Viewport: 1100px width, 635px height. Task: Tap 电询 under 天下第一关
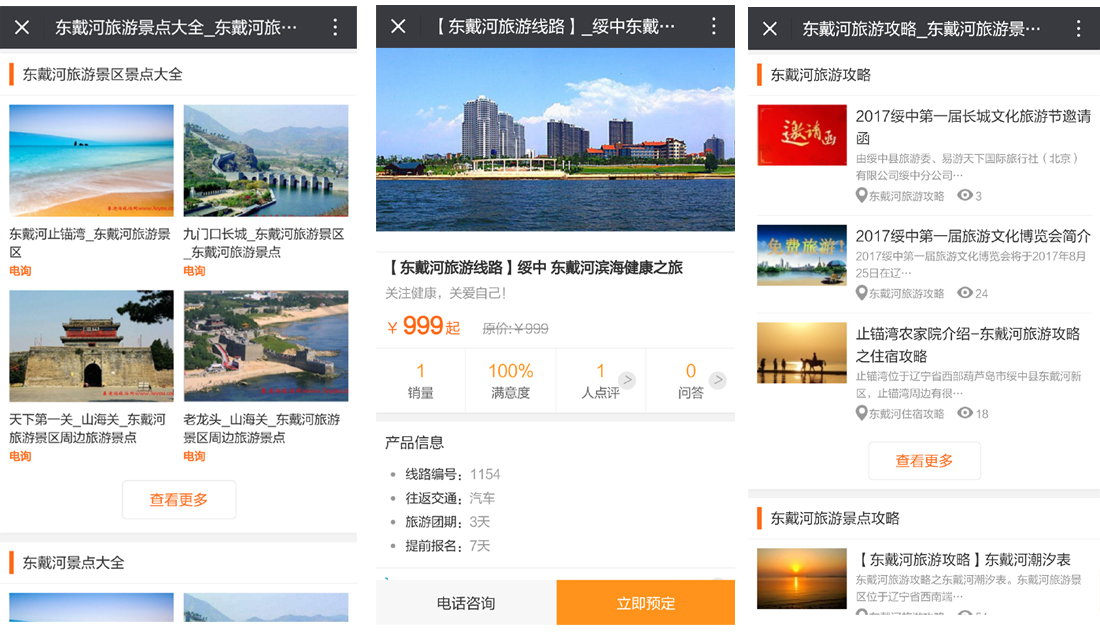tap(20, 456)
